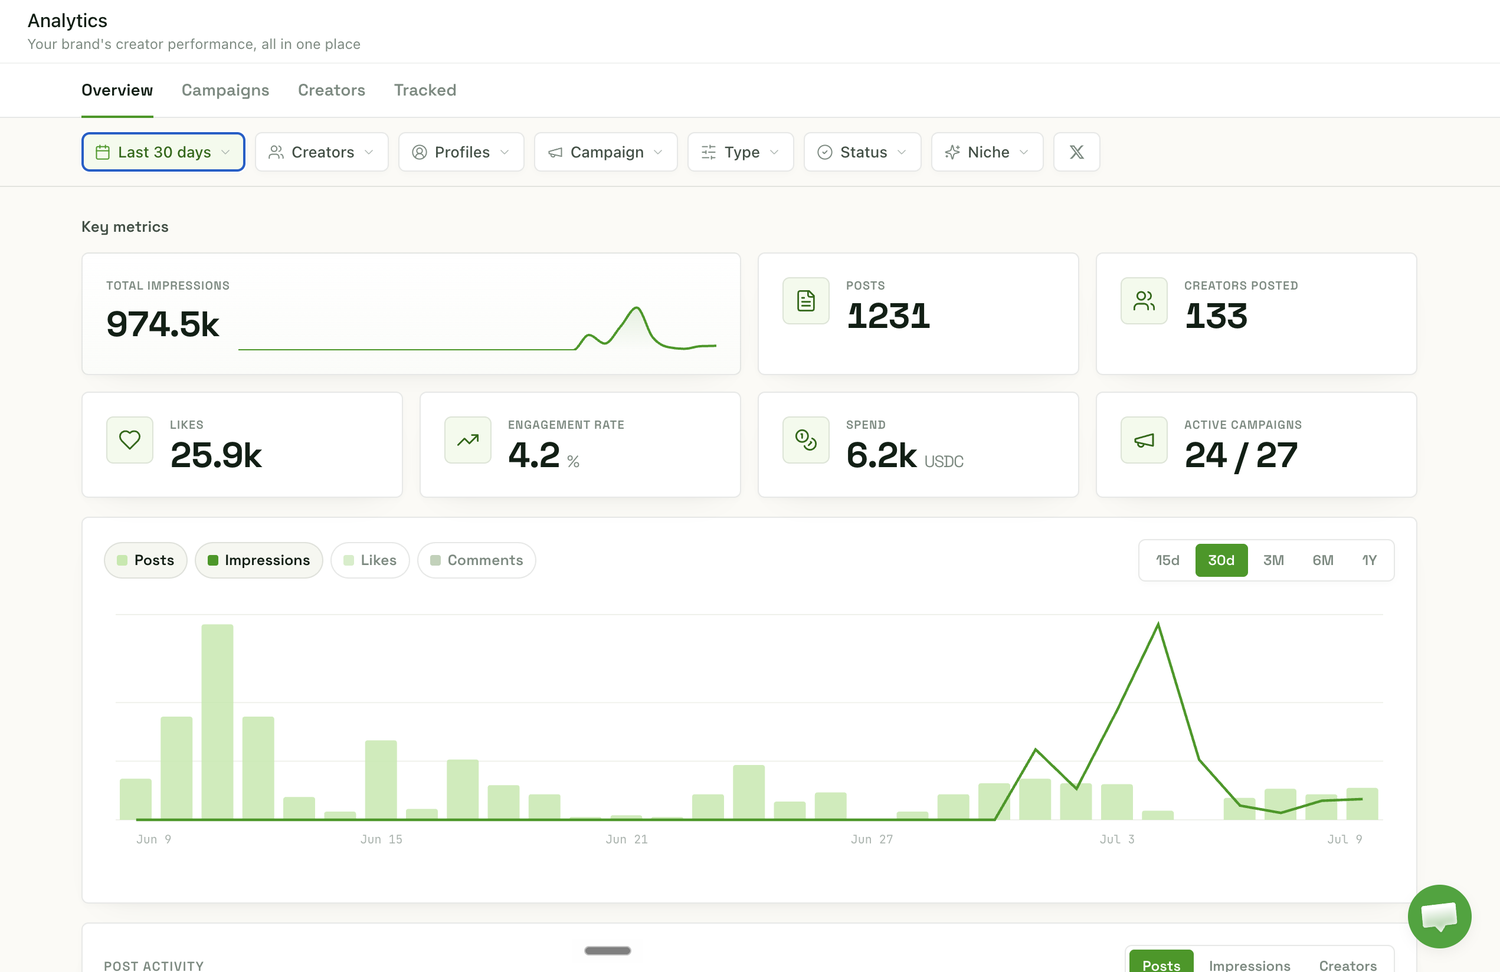Click the Jun 21 axis label
The image size is (1500, 972).
627,839
